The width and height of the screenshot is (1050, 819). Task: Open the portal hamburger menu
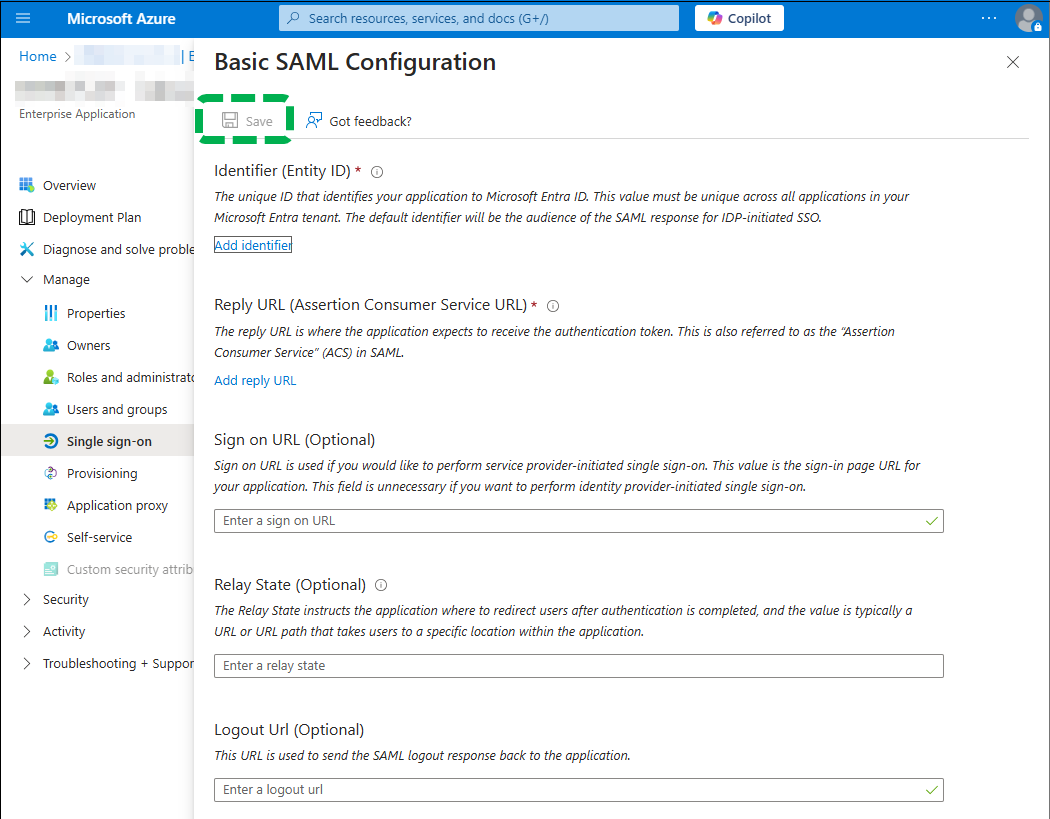click(x=22, y=17)
